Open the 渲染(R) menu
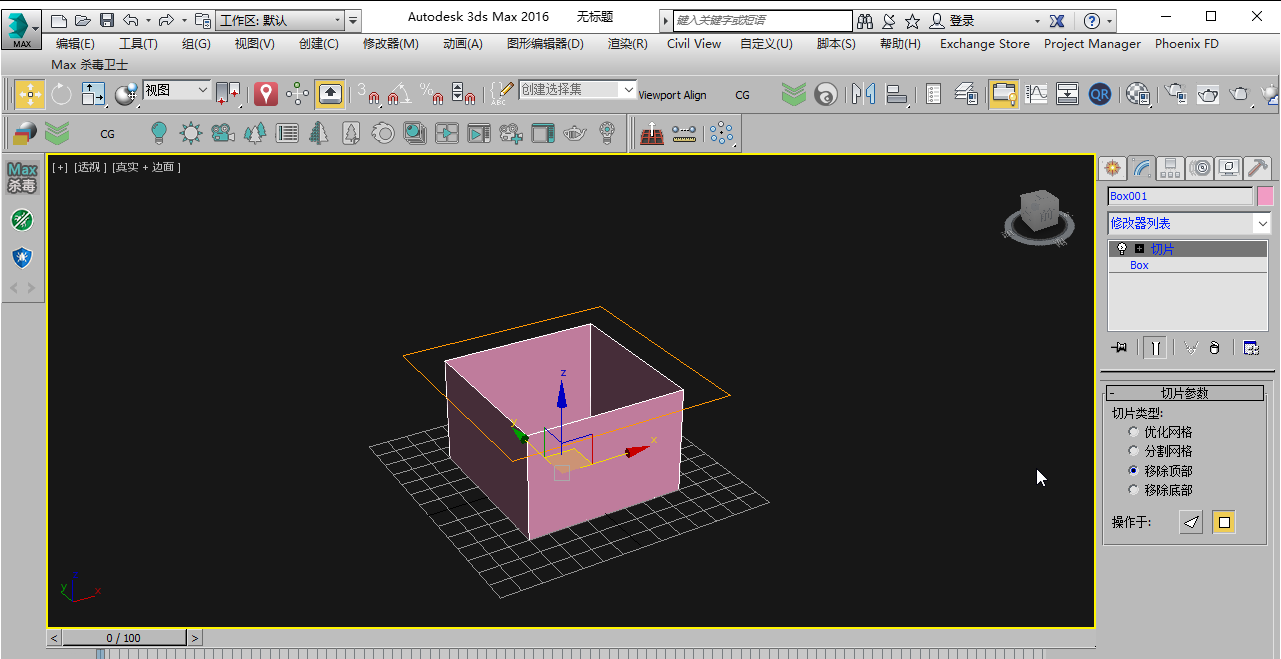The width and height of the screenshot is (1281, 659). pos(627,44)
